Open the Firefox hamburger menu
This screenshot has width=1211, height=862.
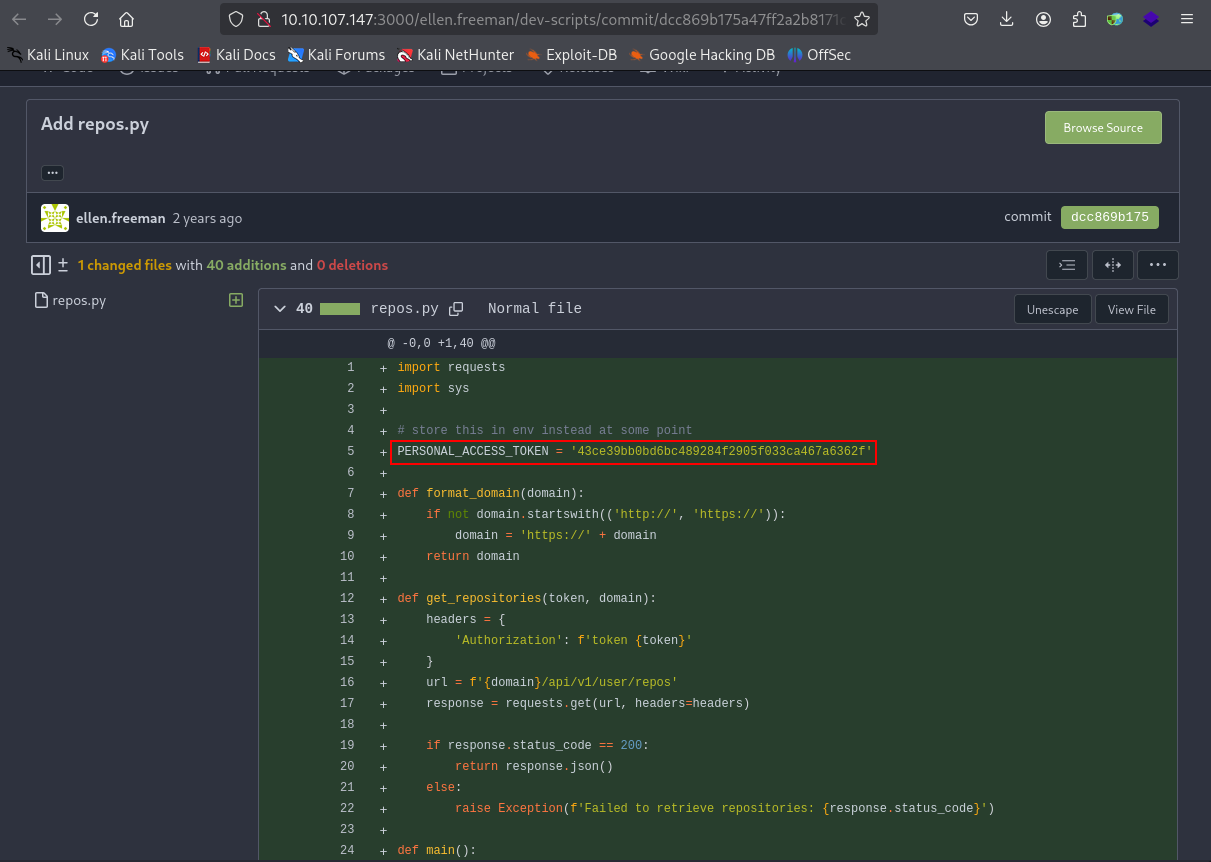(x=1187, y=19)
